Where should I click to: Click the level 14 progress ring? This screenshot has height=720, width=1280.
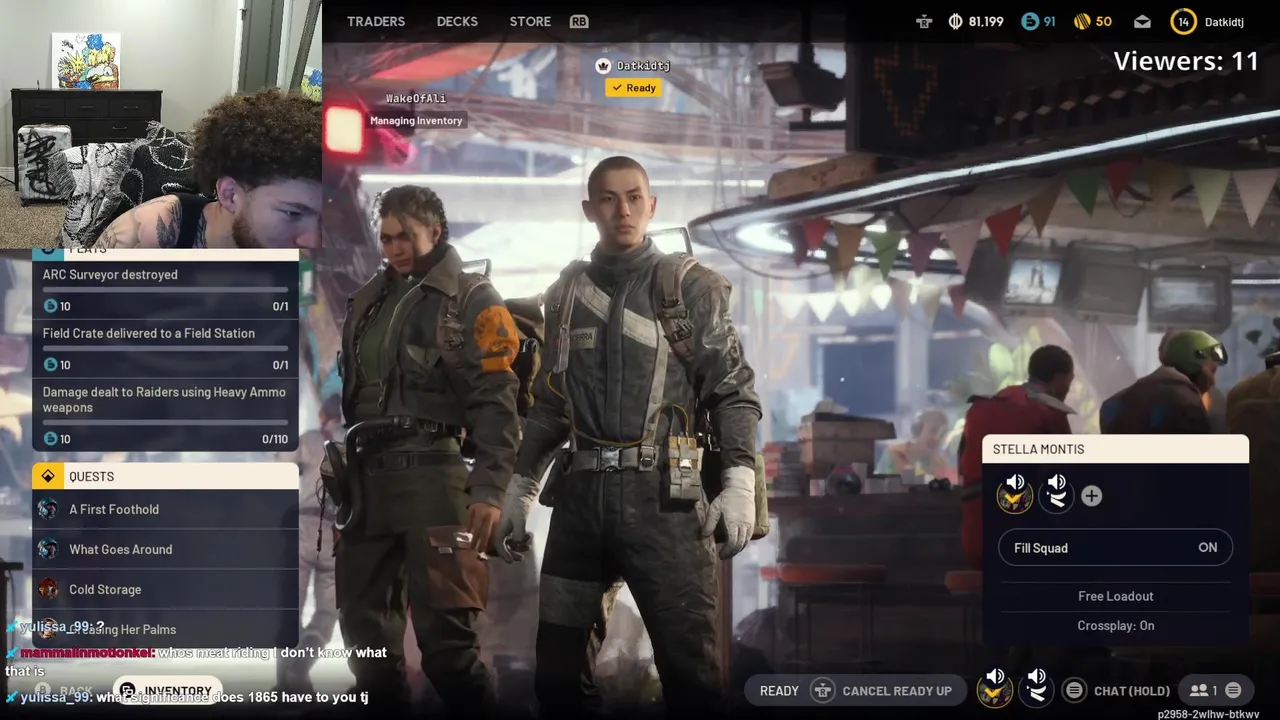1184,21
